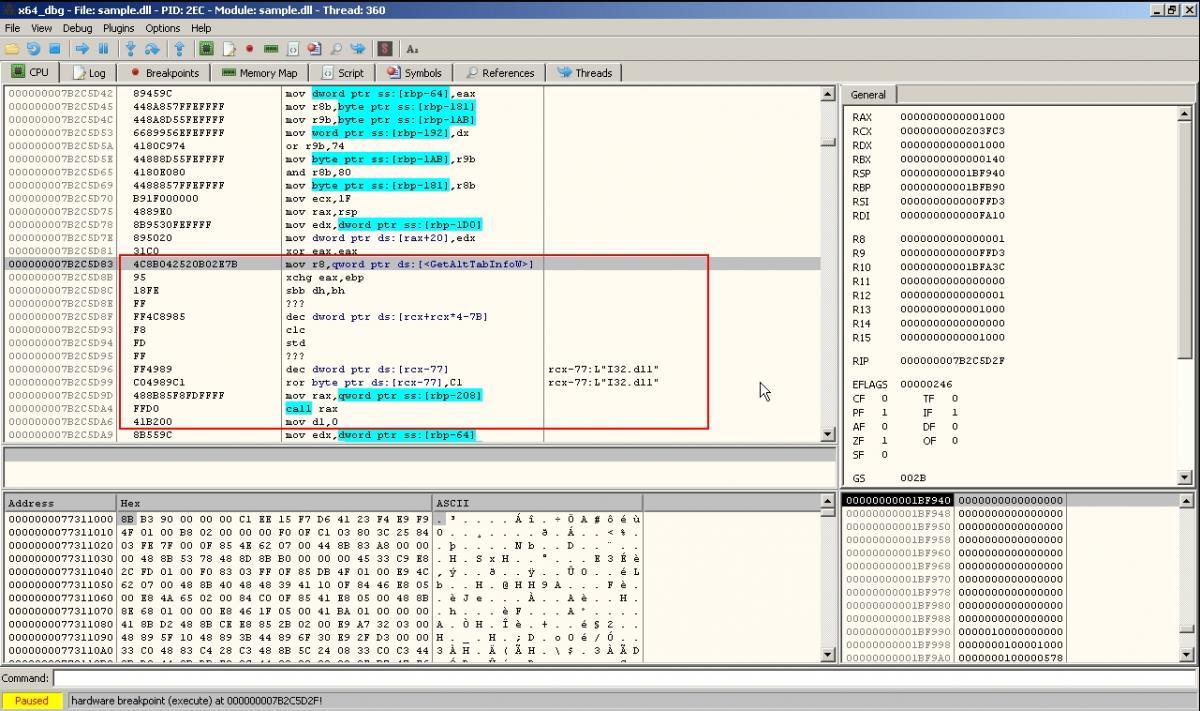Click the Script toolbar icon

pos(293,48)
